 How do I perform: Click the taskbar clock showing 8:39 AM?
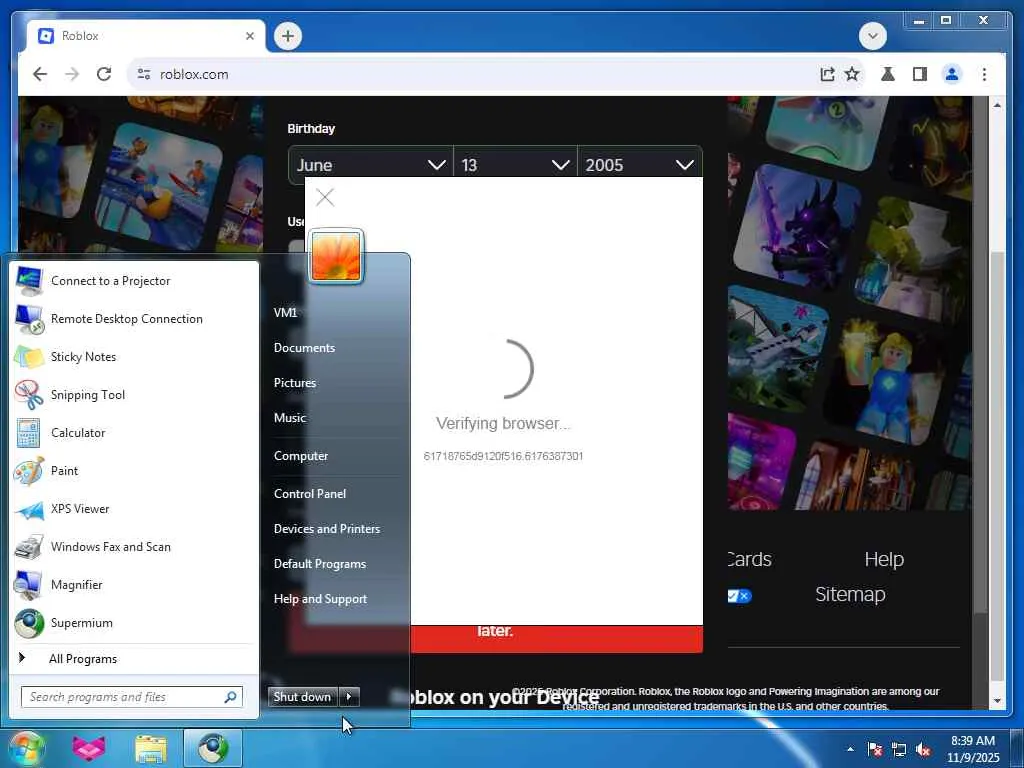(973, 749)
